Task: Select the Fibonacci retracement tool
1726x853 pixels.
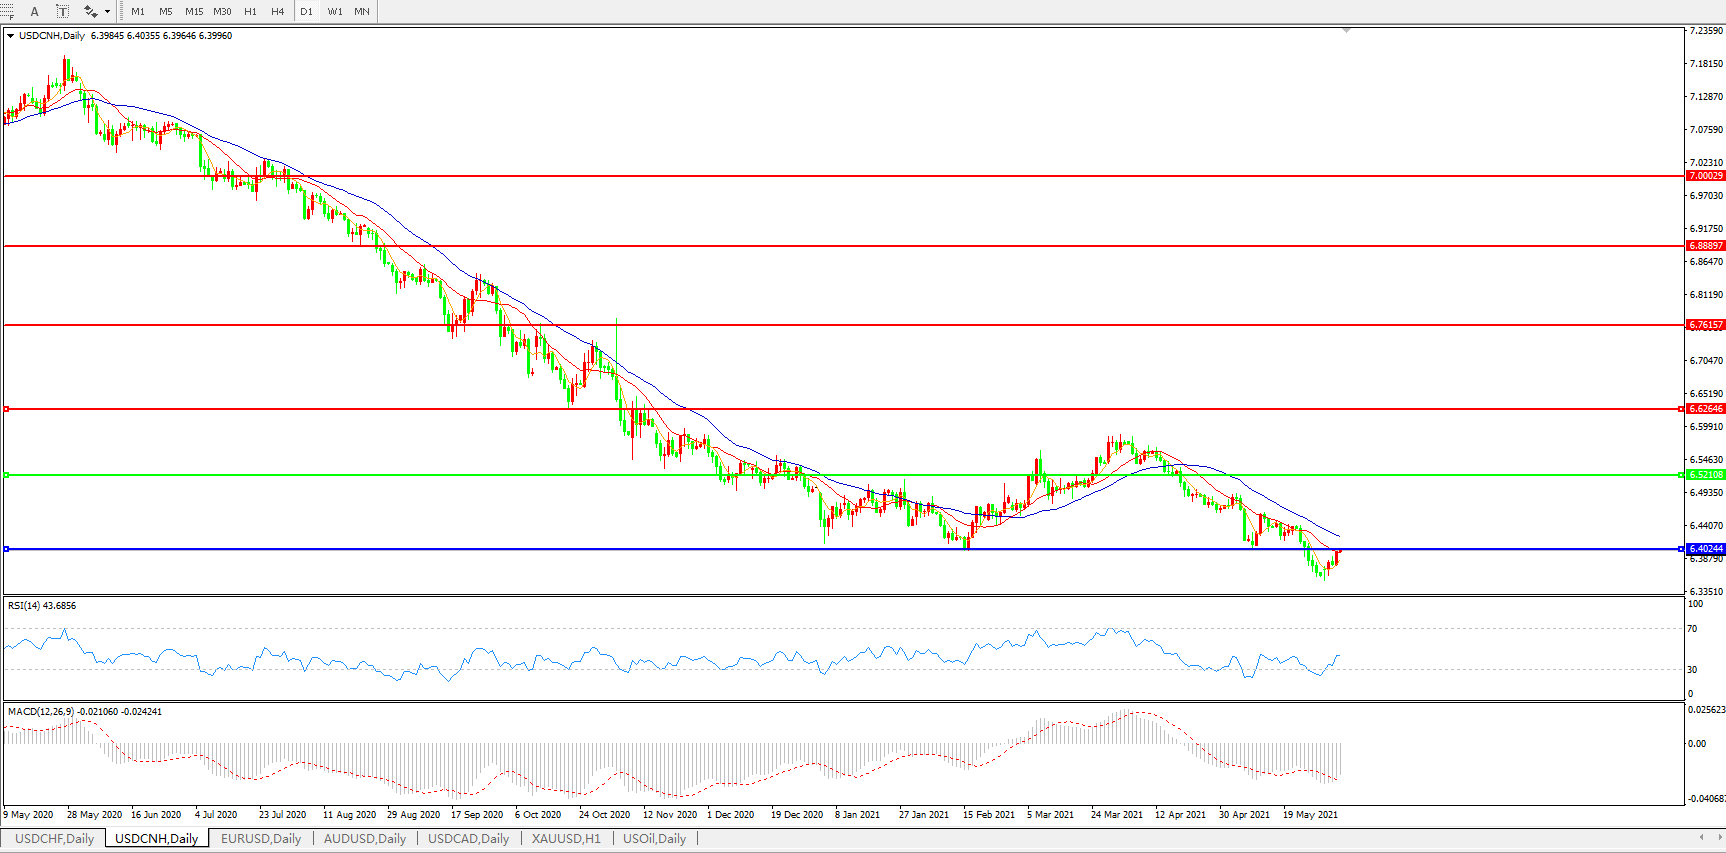Action: pos(7,11)
